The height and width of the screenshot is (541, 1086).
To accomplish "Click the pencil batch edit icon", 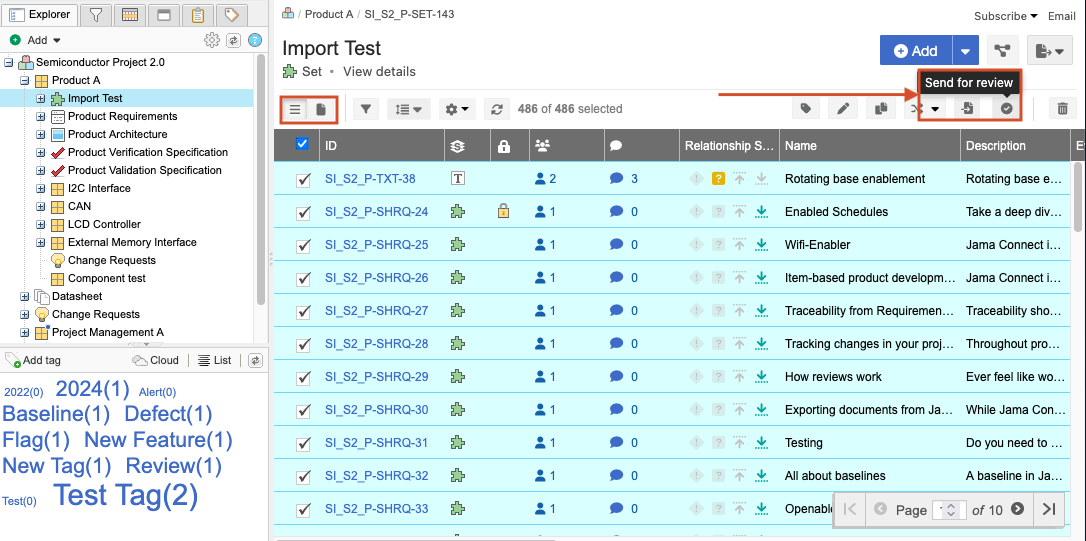I will click(843, 109).
